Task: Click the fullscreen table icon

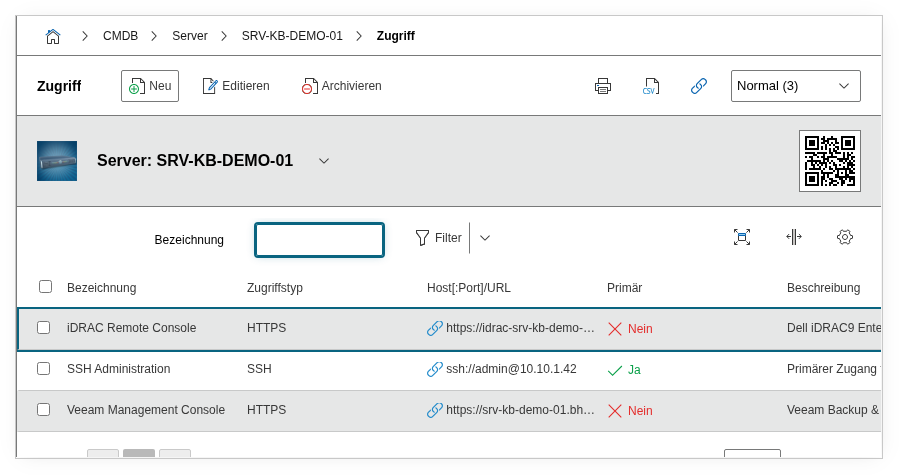Action: (x=741, y=237)
